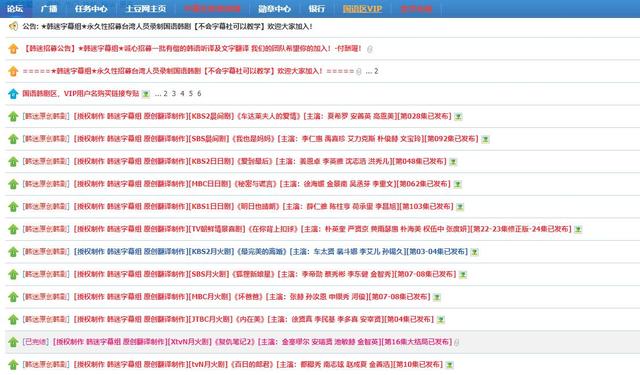Click the 已完结 tag on XtvN thread
The image size is (640, 375).
(x=36, y=342)
